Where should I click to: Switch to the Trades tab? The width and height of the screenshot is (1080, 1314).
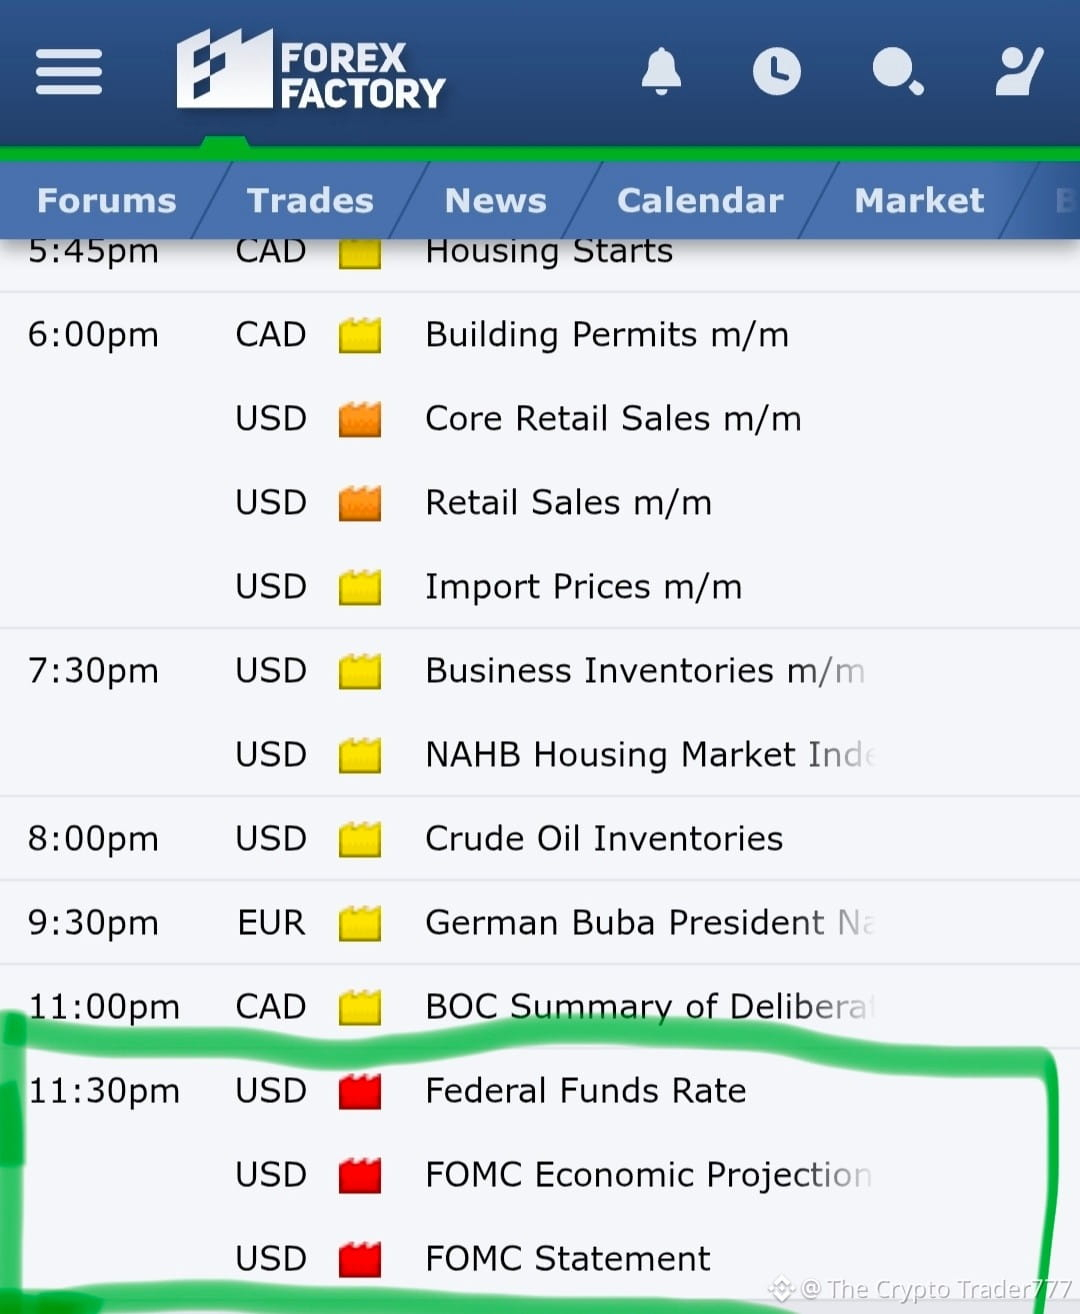(x=310, y=200)
